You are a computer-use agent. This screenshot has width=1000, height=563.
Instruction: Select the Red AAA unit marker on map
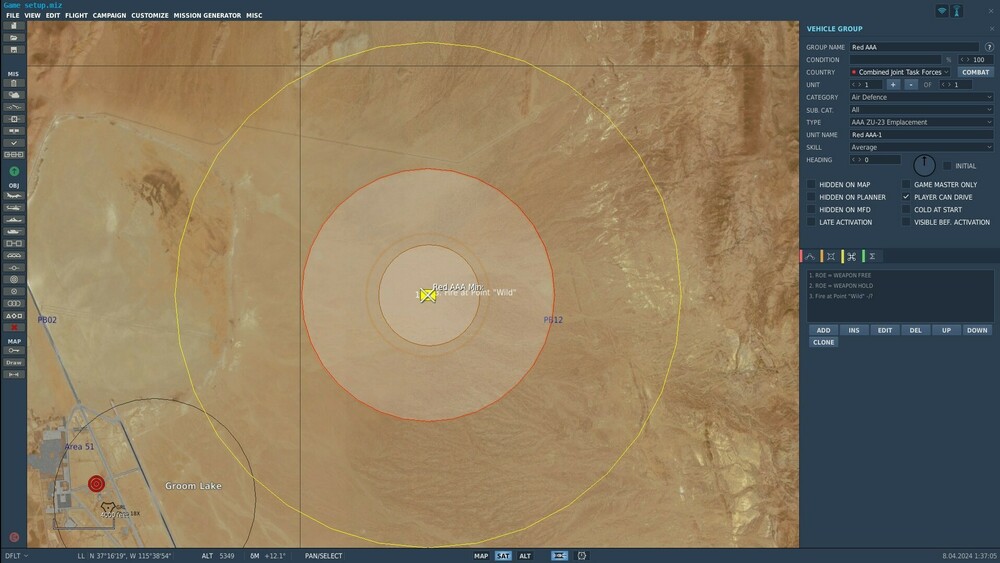tap(428, 295)
